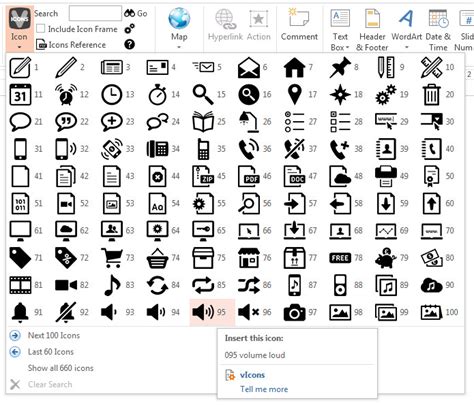474x407 pixels.
Task: Click the Hyperlink ribbon button
Action: (225, 25)
